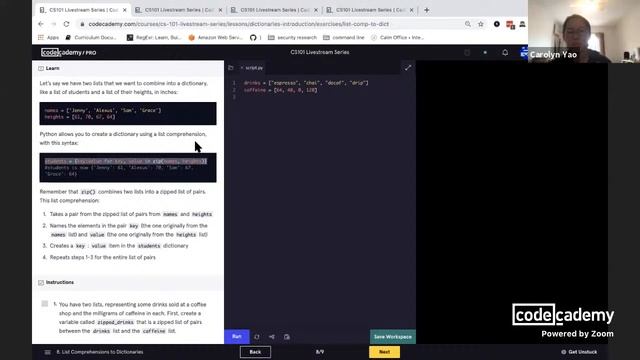The width and height of the screenshot is (640, 360).
Task: Switch to the third CS101 Livestream tab
Action: point(274,10)
